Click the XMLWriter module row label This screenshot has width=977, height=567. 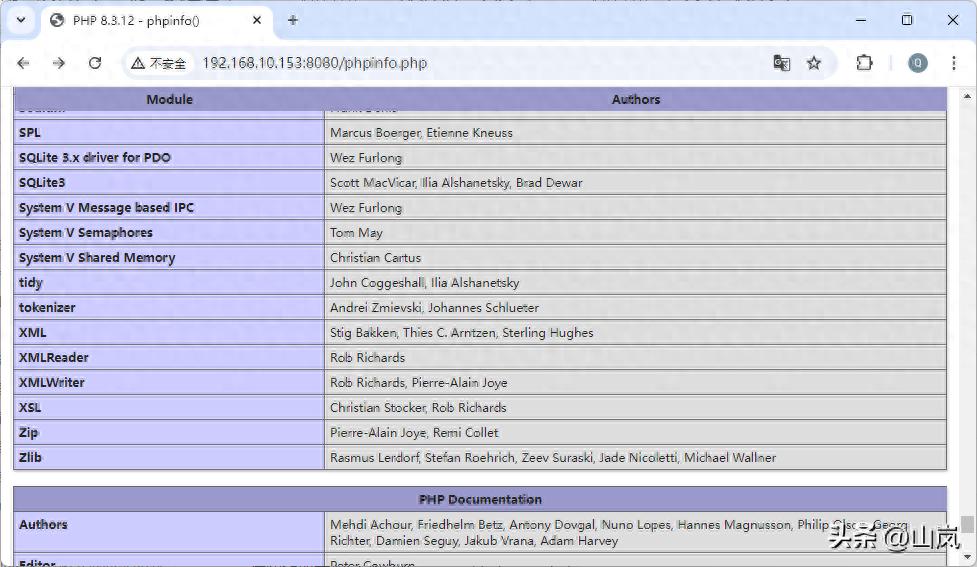tap(52, 383)
